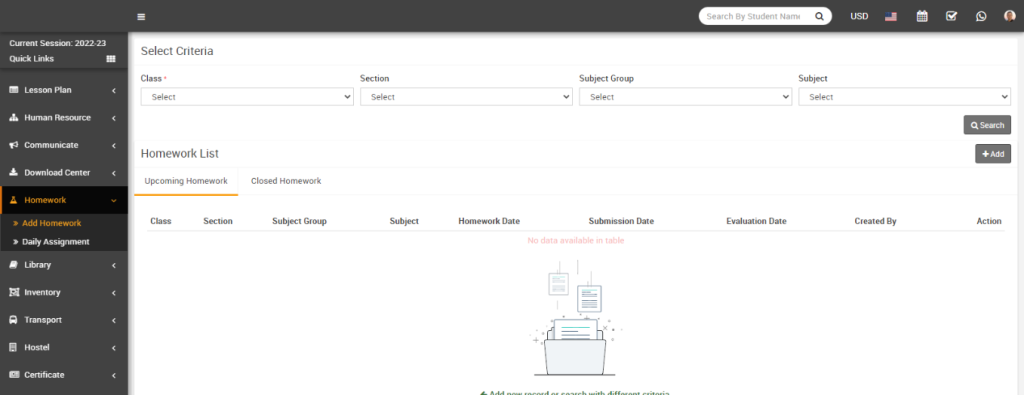1024x395 pixels.
Task: Click 'Current Session: 2022-23' text
Action: (x=57, y=43)
